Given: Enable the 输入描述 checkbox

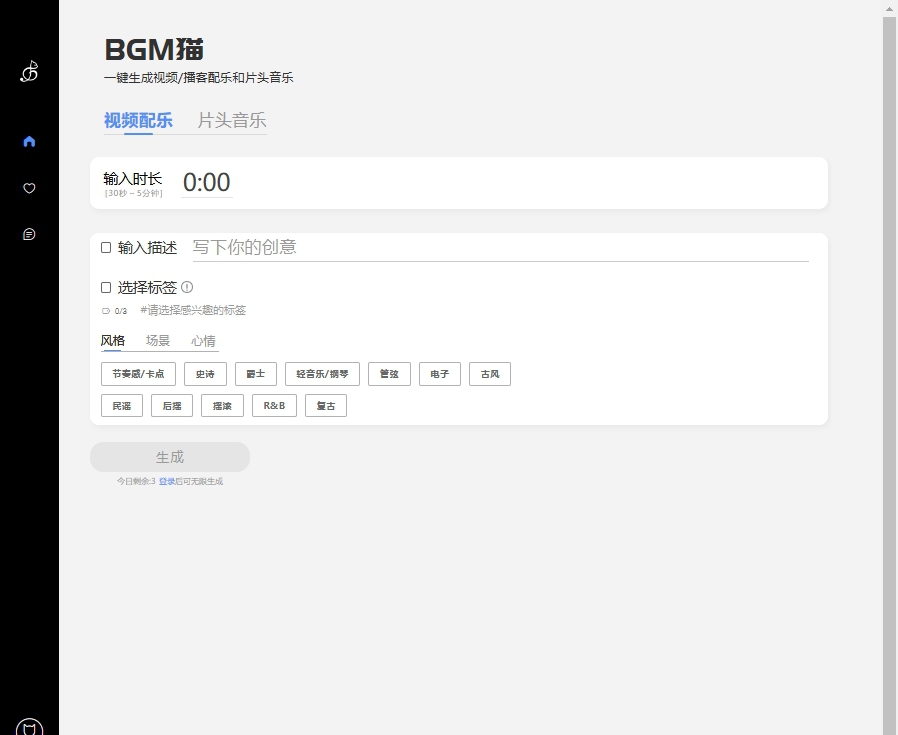Looking at the screenshot, I should 106,247.
